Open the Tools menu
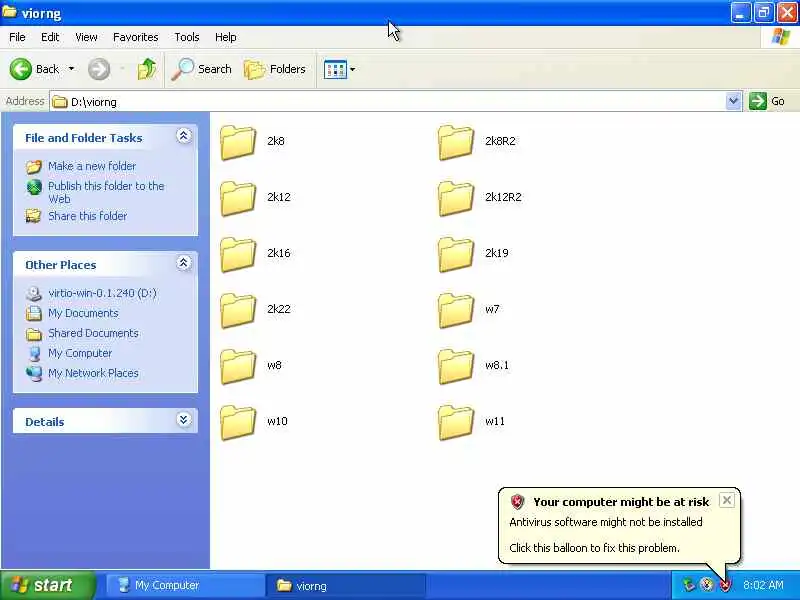This screenshot has width=800, height=600. tap(187, 37)
